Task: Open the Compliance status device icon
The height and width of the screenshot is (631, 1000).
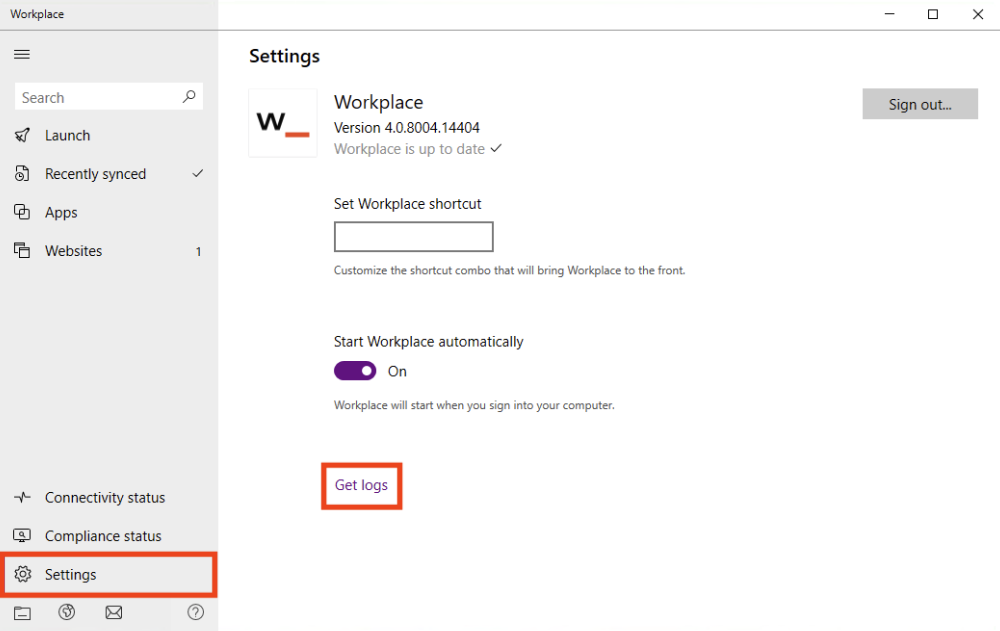Action: tap(22, 536)
